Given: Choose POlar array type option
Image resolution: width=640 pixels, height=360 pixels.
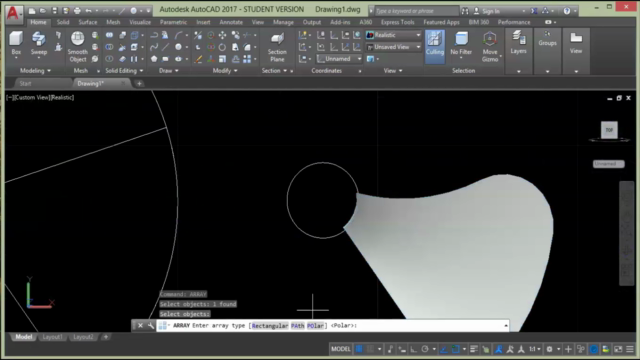Looking at the screenshot, I should (x=316, y=326).
